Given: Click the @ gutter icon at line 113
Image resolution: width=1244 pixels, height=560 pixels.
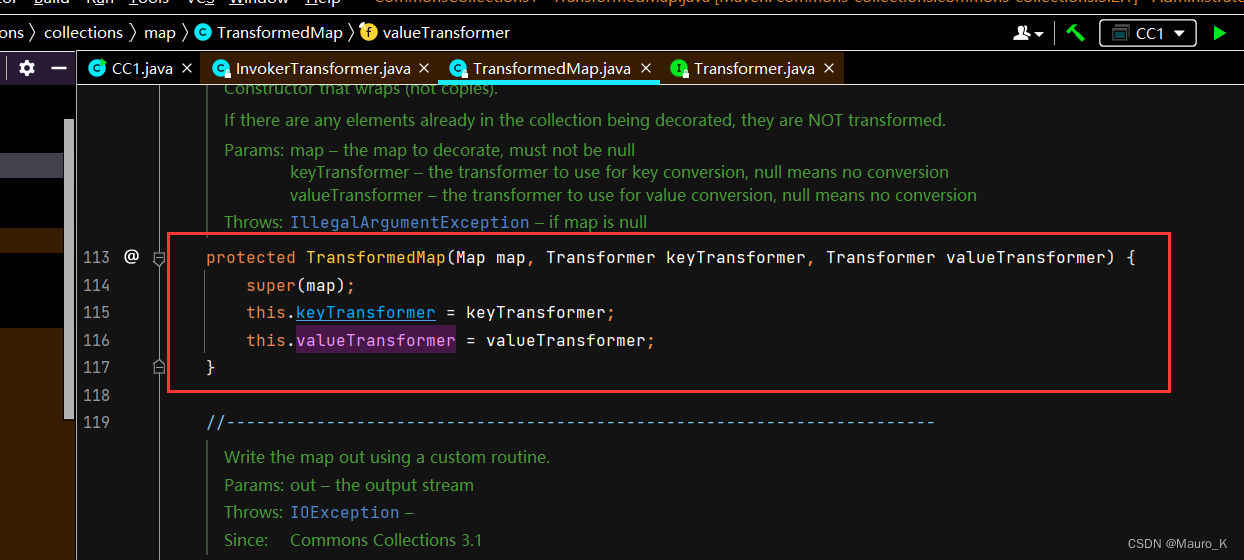Looking at the screenshot, I should coord(131,257).
